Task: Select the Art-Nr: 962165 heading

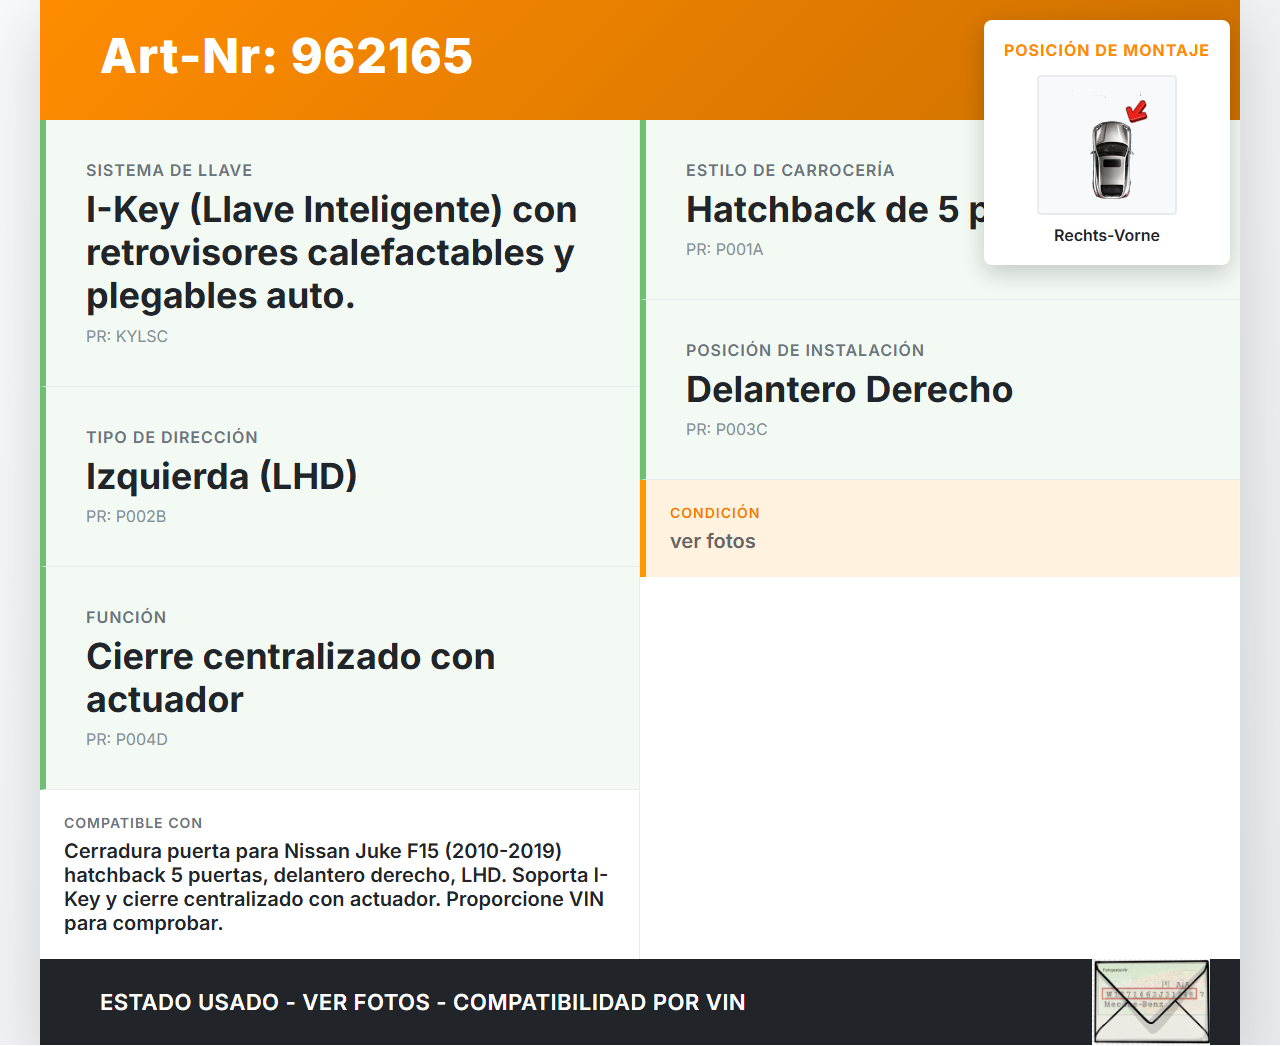Action: point(286,56)
